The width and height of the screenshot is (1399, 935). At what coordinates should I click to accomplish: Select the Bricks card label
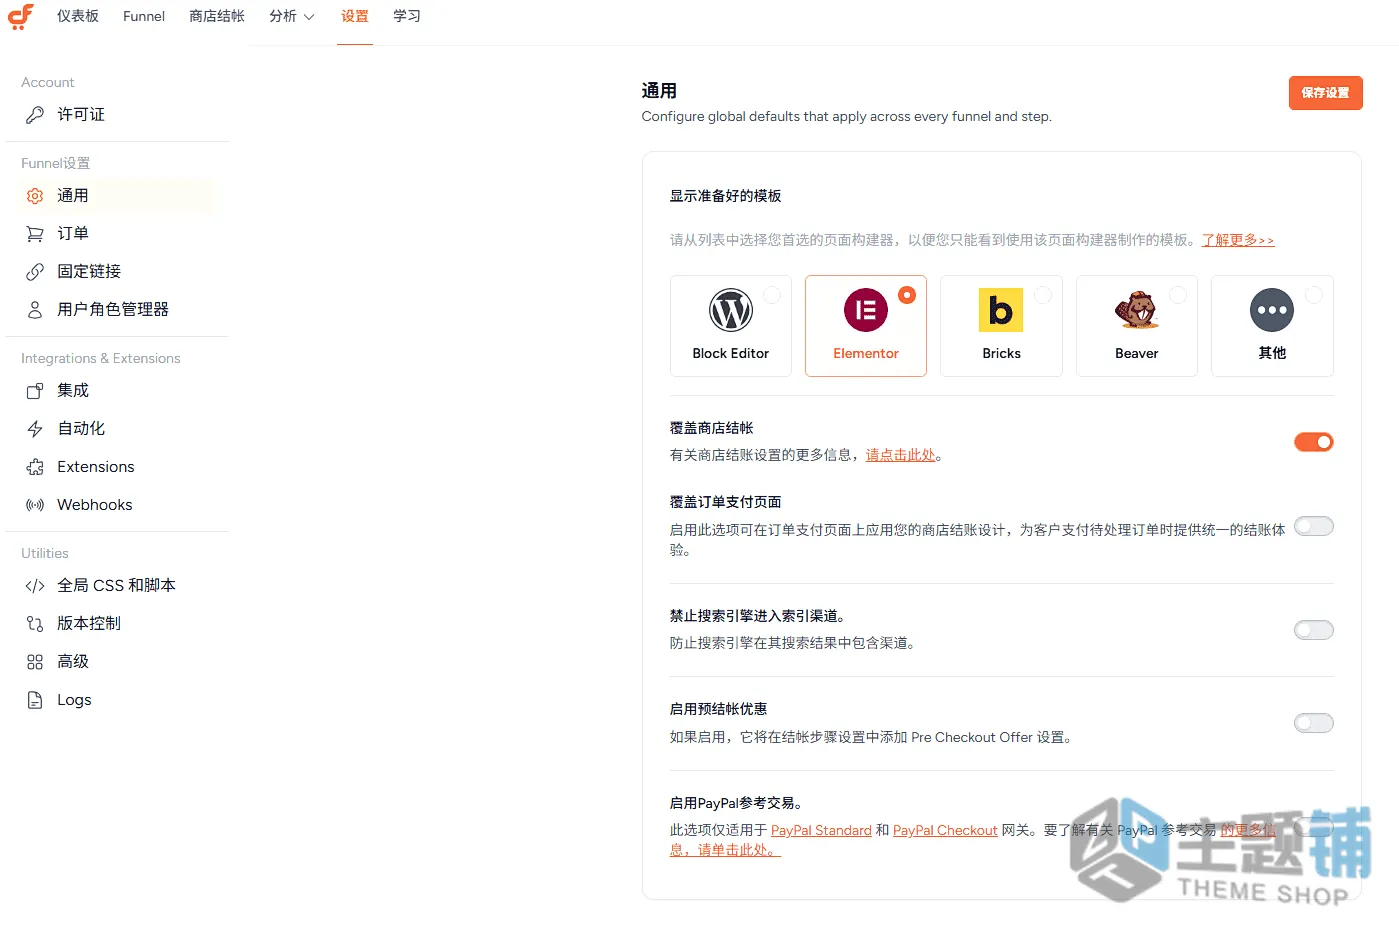[x=1001, y=354]
